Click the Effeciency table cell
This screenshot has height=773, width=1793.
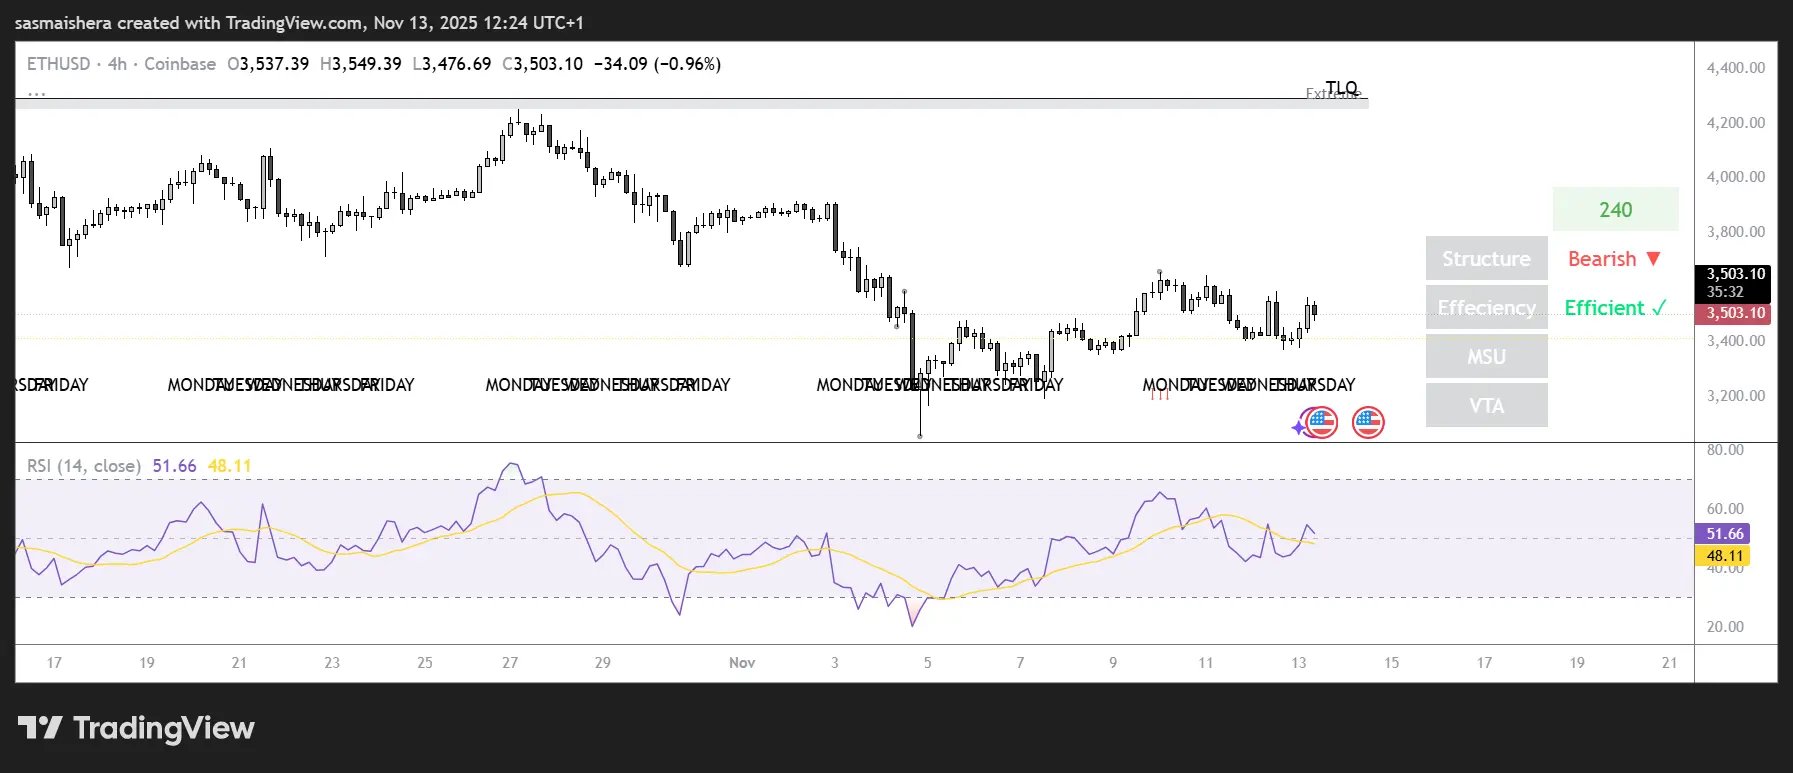coord(1486,308)
